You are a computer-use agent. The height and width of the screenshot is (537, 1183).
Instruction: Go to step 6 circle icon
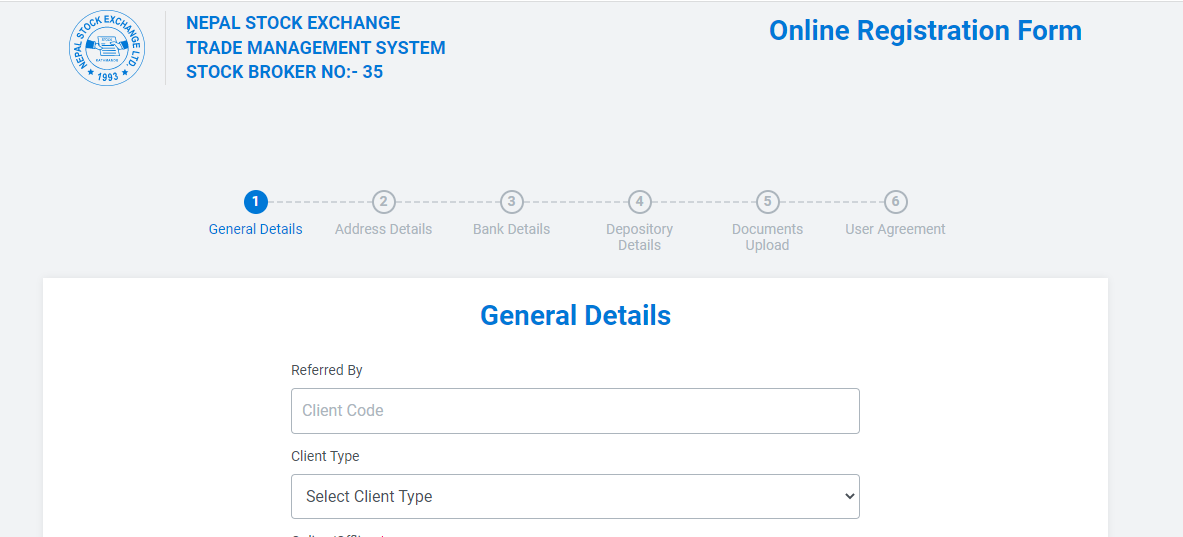click(896, 202)
